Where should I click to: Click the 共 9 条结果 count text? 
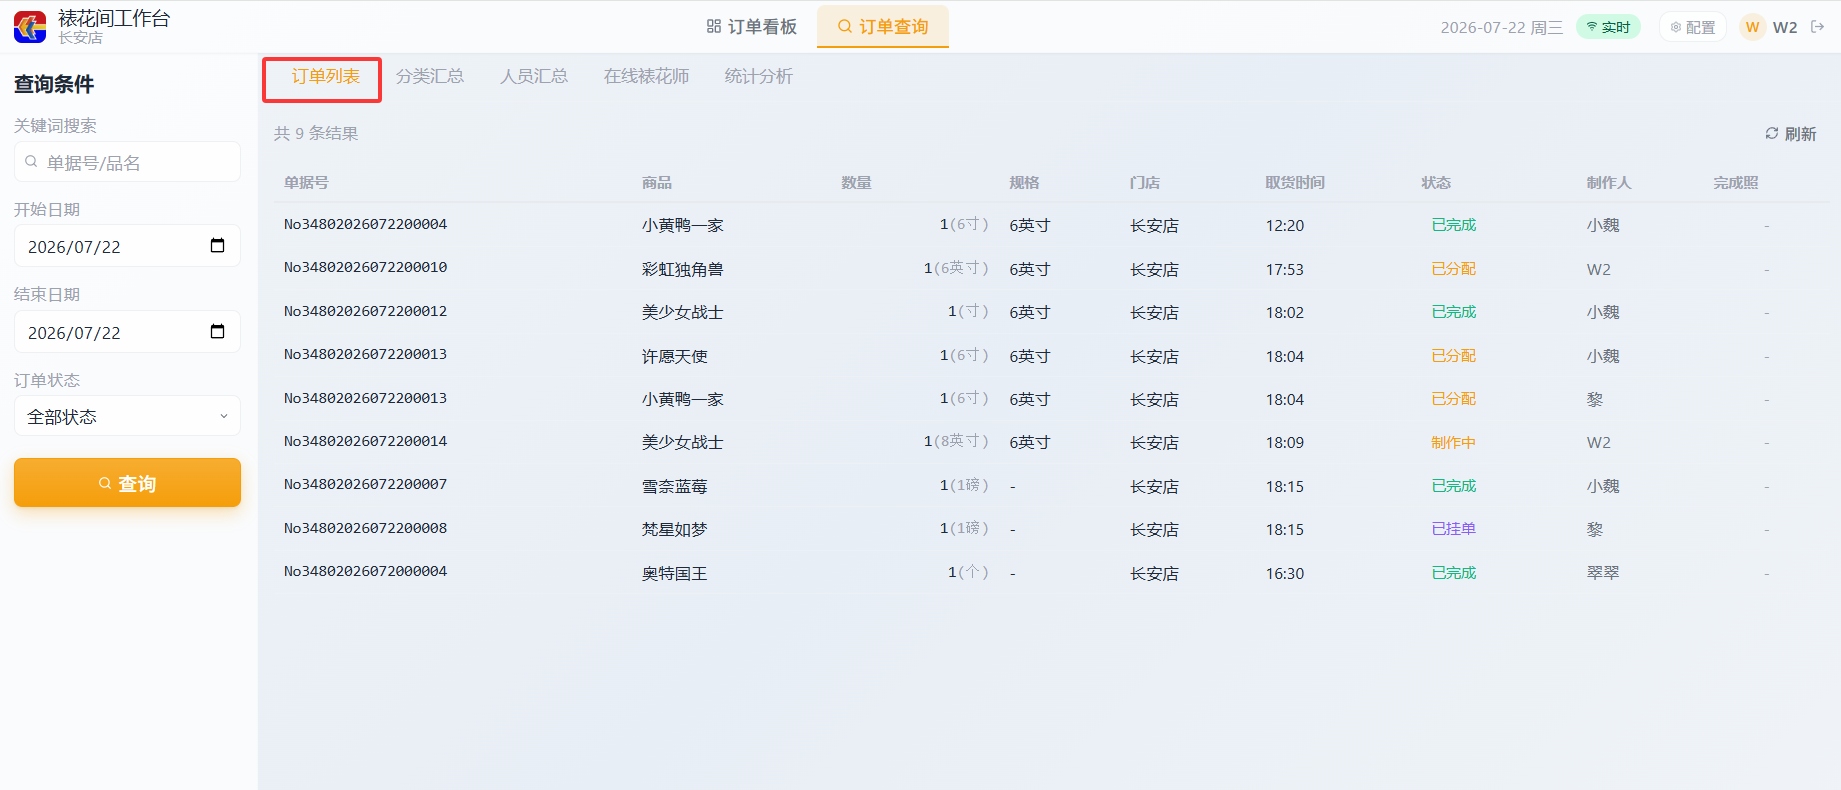click(x=316, y=133)
